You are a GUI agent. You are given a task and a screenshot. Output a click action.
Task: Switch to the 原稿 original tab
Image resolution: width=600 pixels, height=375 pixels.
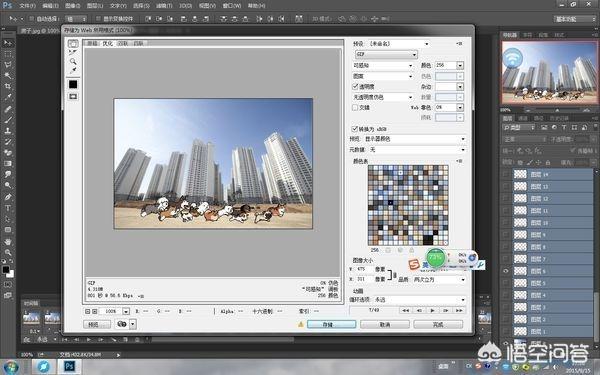pos(92,43)
